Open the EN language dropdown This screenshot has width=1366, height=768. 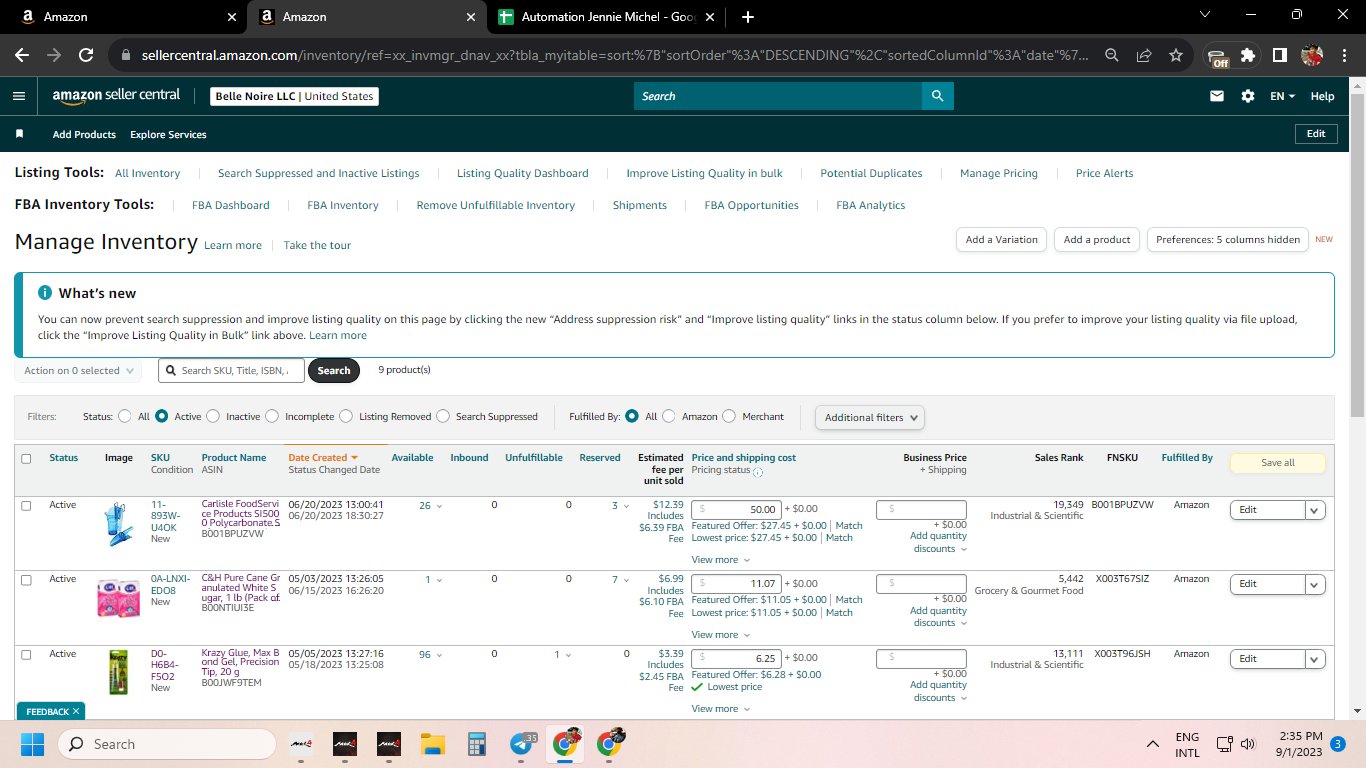point(1283,96)
